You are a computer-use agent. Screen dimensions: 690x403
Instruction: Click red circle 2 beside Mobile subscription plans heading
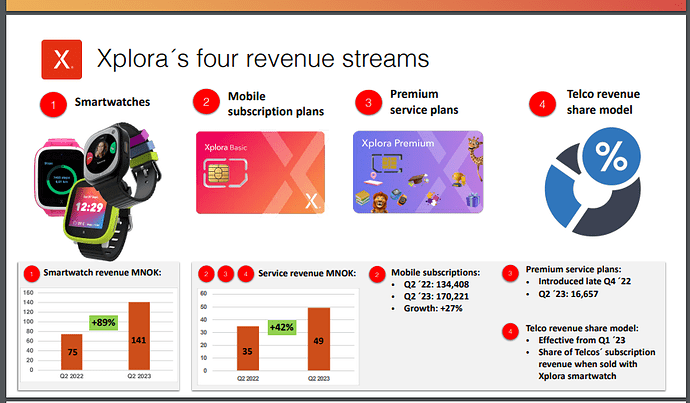[206, 102]
